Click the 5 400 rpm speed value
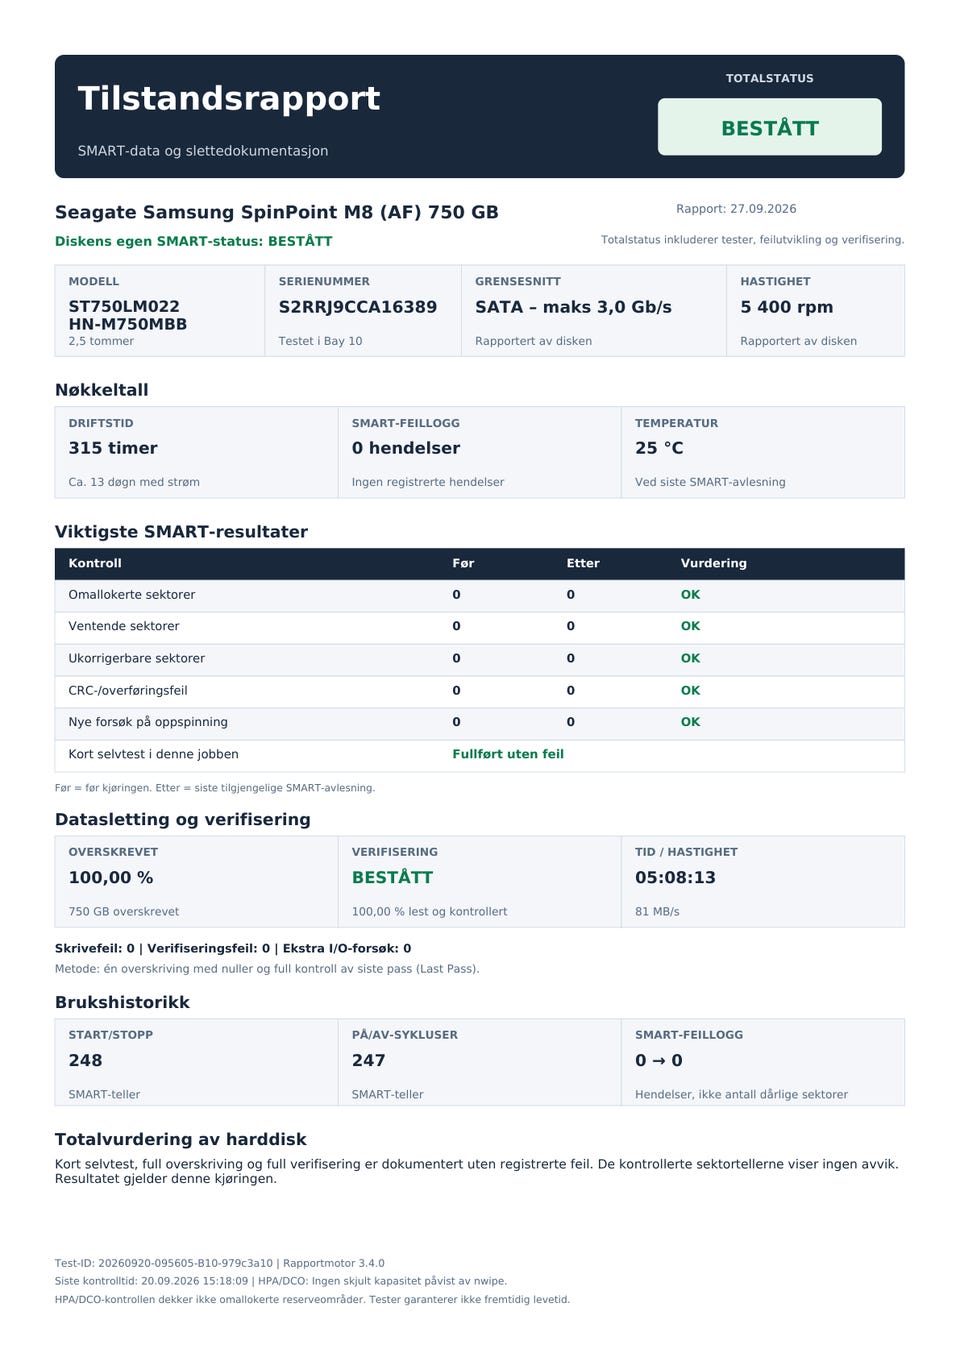The image size is (960, 1357). [x=786, y=307]
